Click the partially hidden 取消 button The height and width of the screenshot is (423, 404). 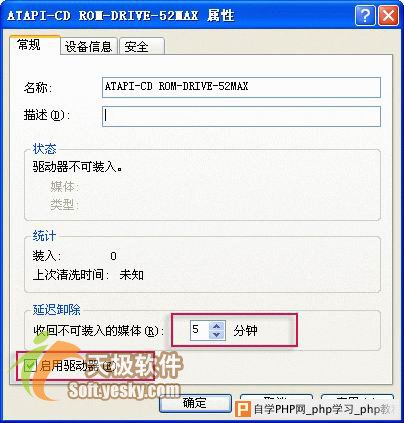(x=276, y=397)
